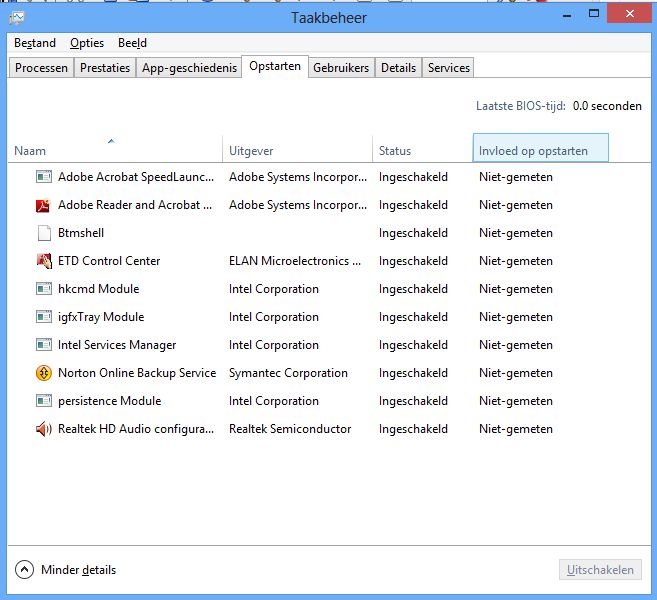Select the ETD Control Center entry
Viewport: 657px width, 600px height.
(109, 261)
